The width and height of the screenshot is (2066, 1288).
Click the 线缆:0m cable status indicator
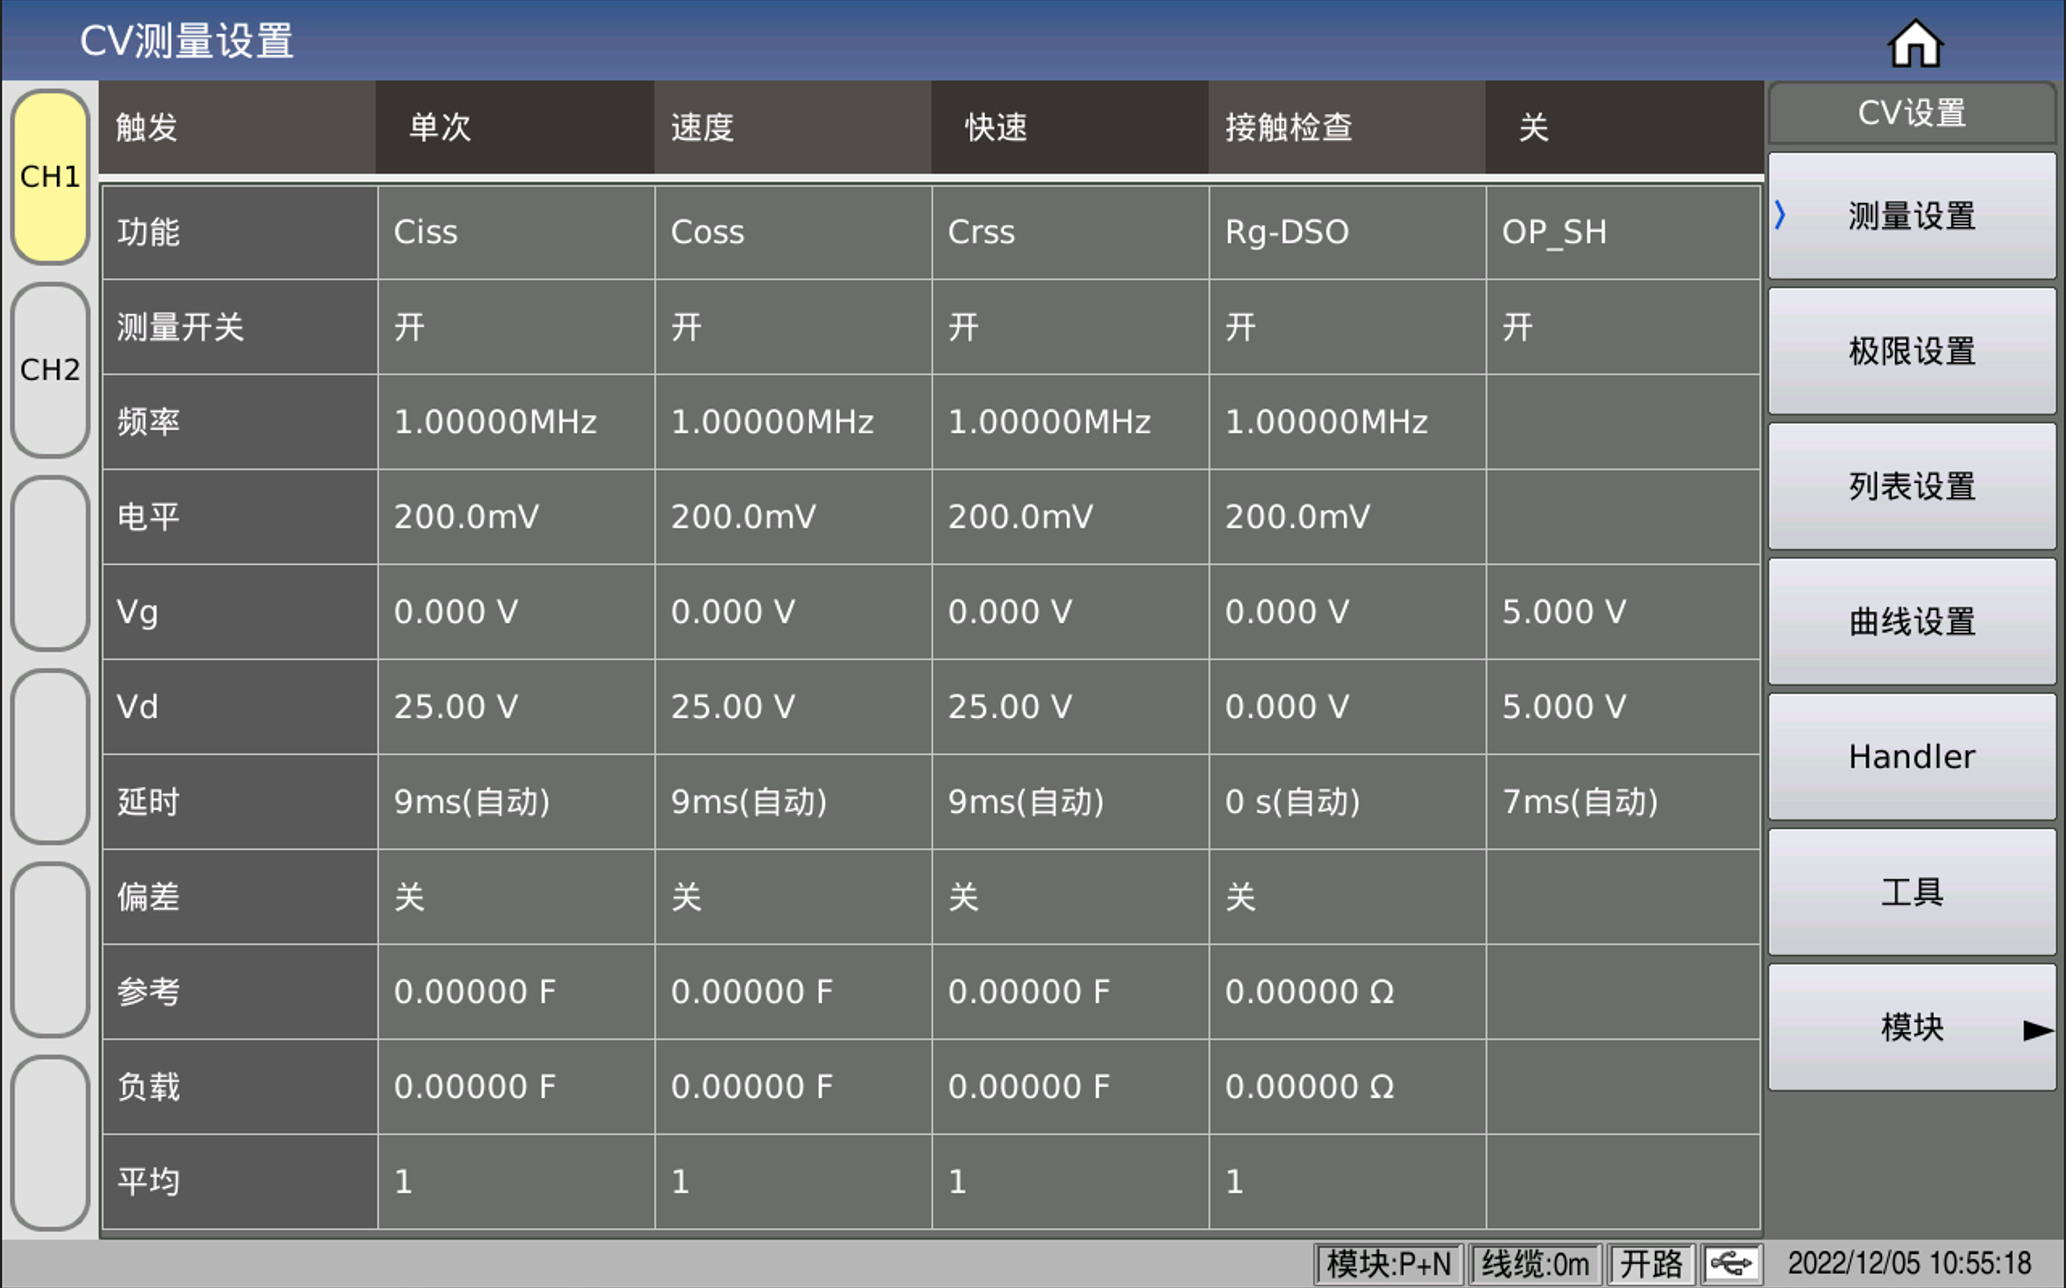pyautogui.click(x=1537, y=1263)
